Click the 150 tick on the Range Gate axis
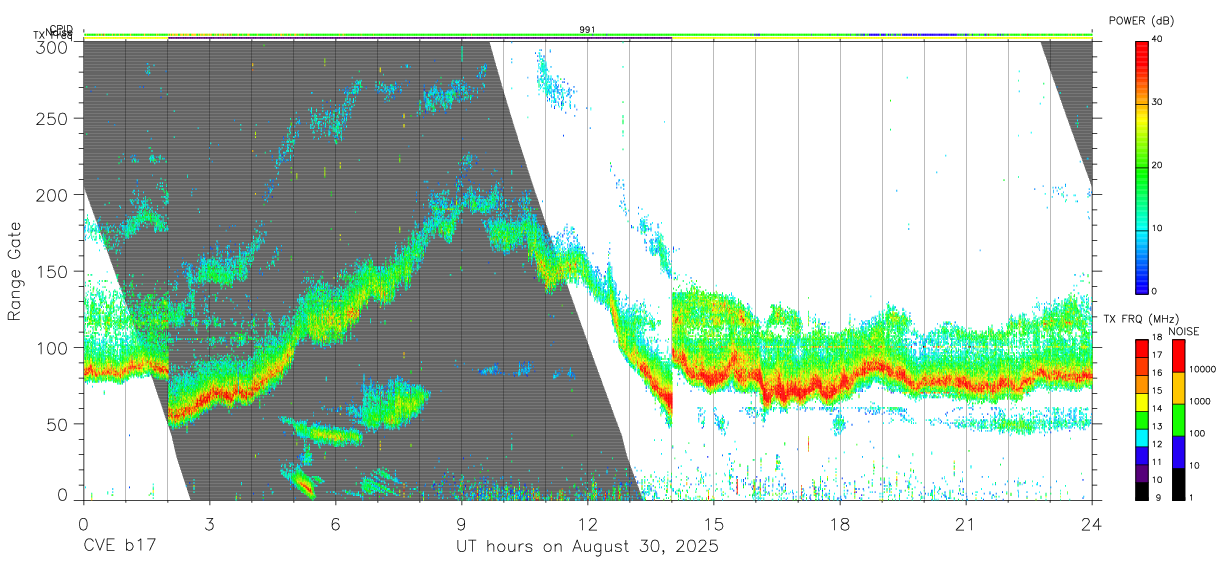Image resolution: width=1228 pixels, height=567 pixels. pos(51,271)
